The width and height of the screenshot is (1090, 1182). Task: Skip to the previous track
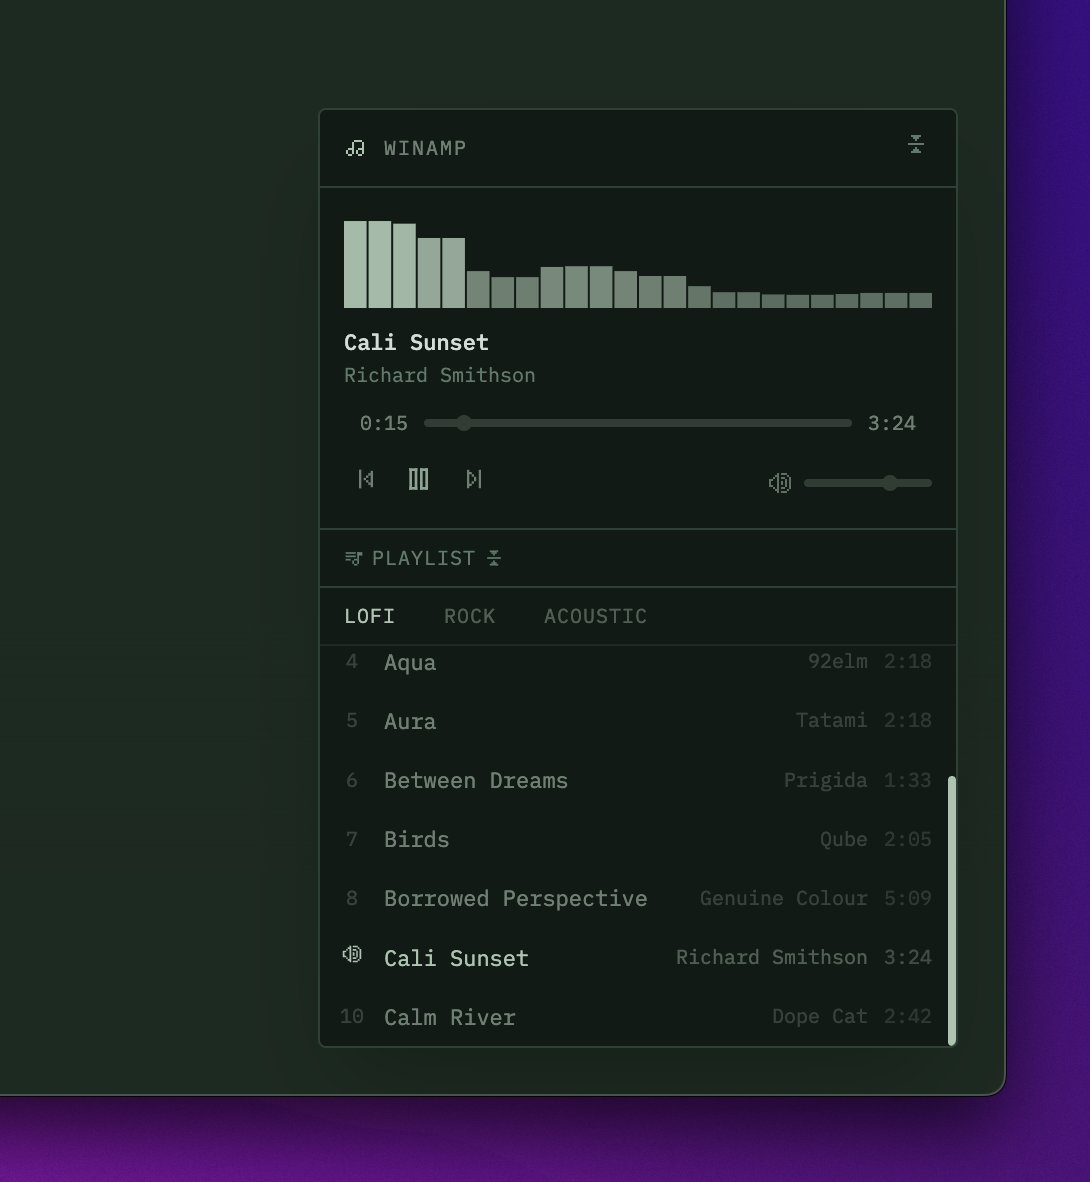[x=366, y=479]
